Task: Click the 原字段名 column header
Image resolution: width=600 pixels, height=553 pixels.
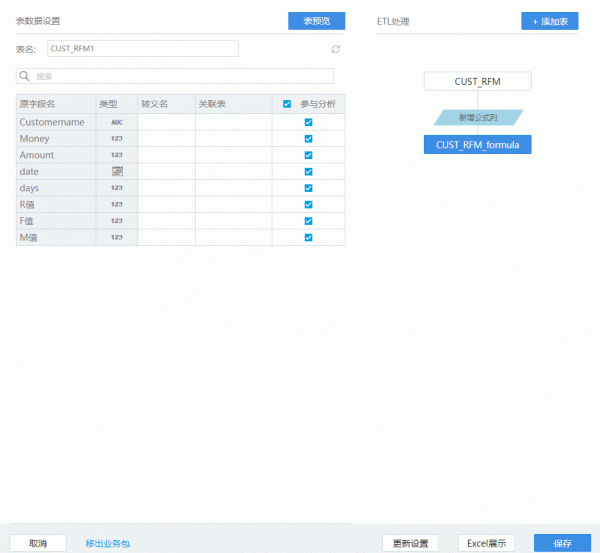Action: [37, 104]
